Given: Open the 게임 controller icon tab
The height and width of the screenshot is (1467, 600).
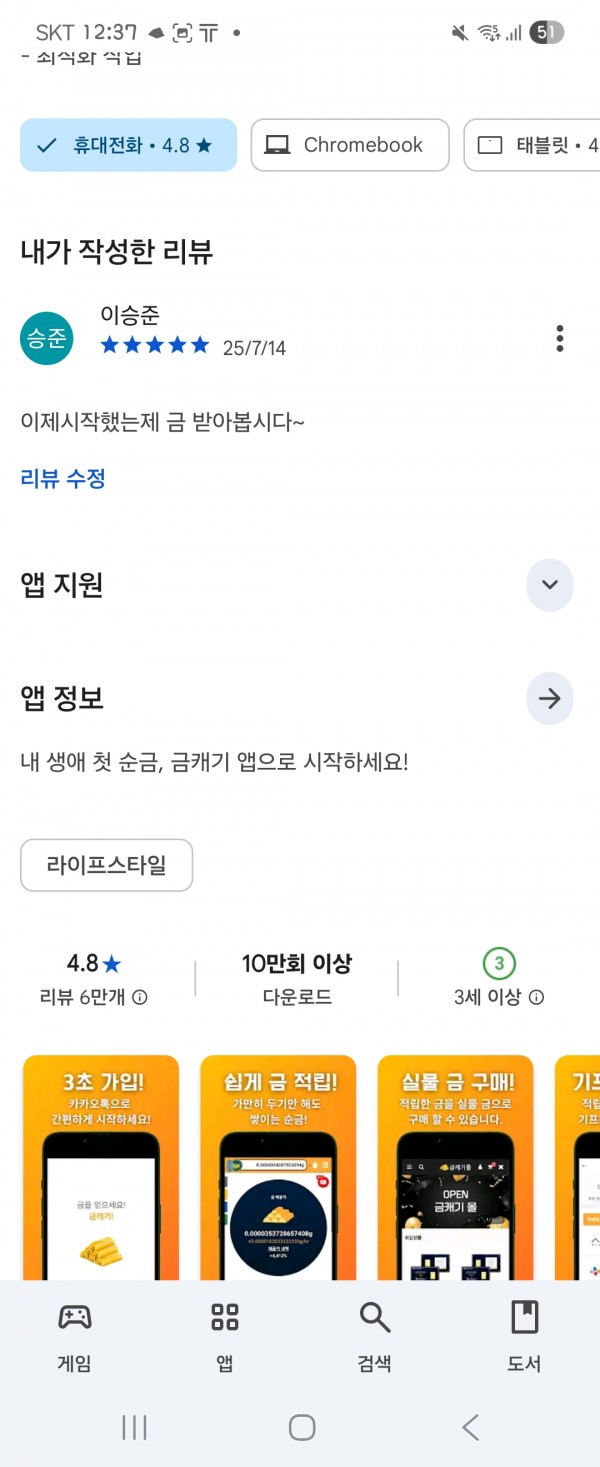Looking at the screenshot, I should point(75,1317).
